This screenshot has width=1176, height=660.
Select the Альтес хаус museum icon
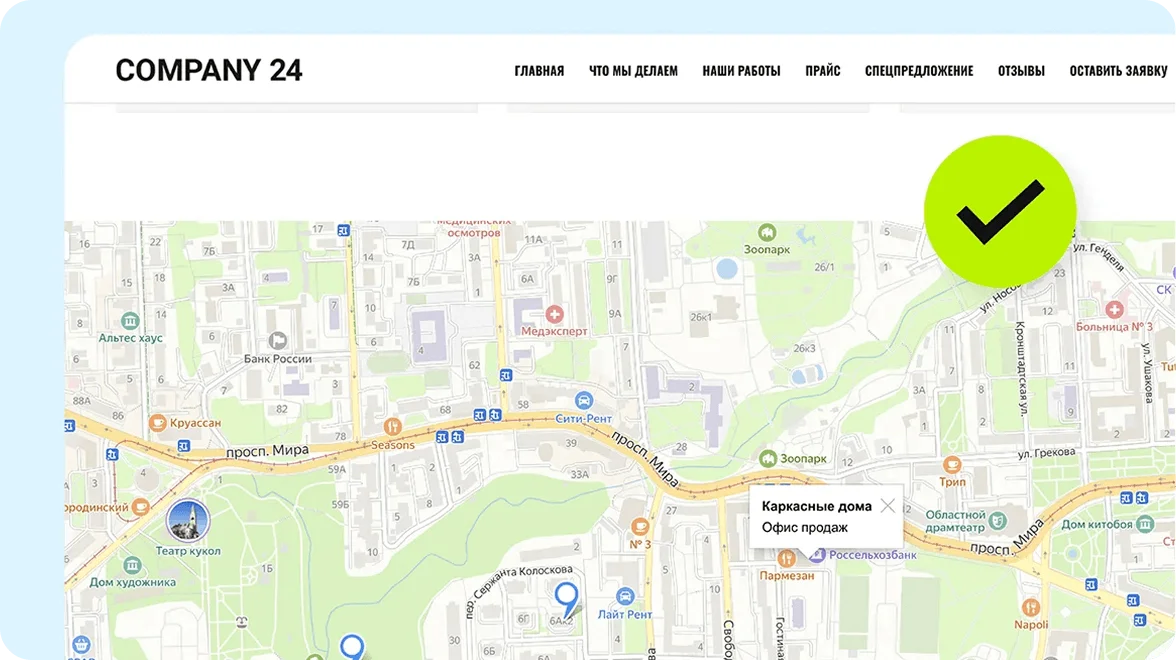[130, 321]
